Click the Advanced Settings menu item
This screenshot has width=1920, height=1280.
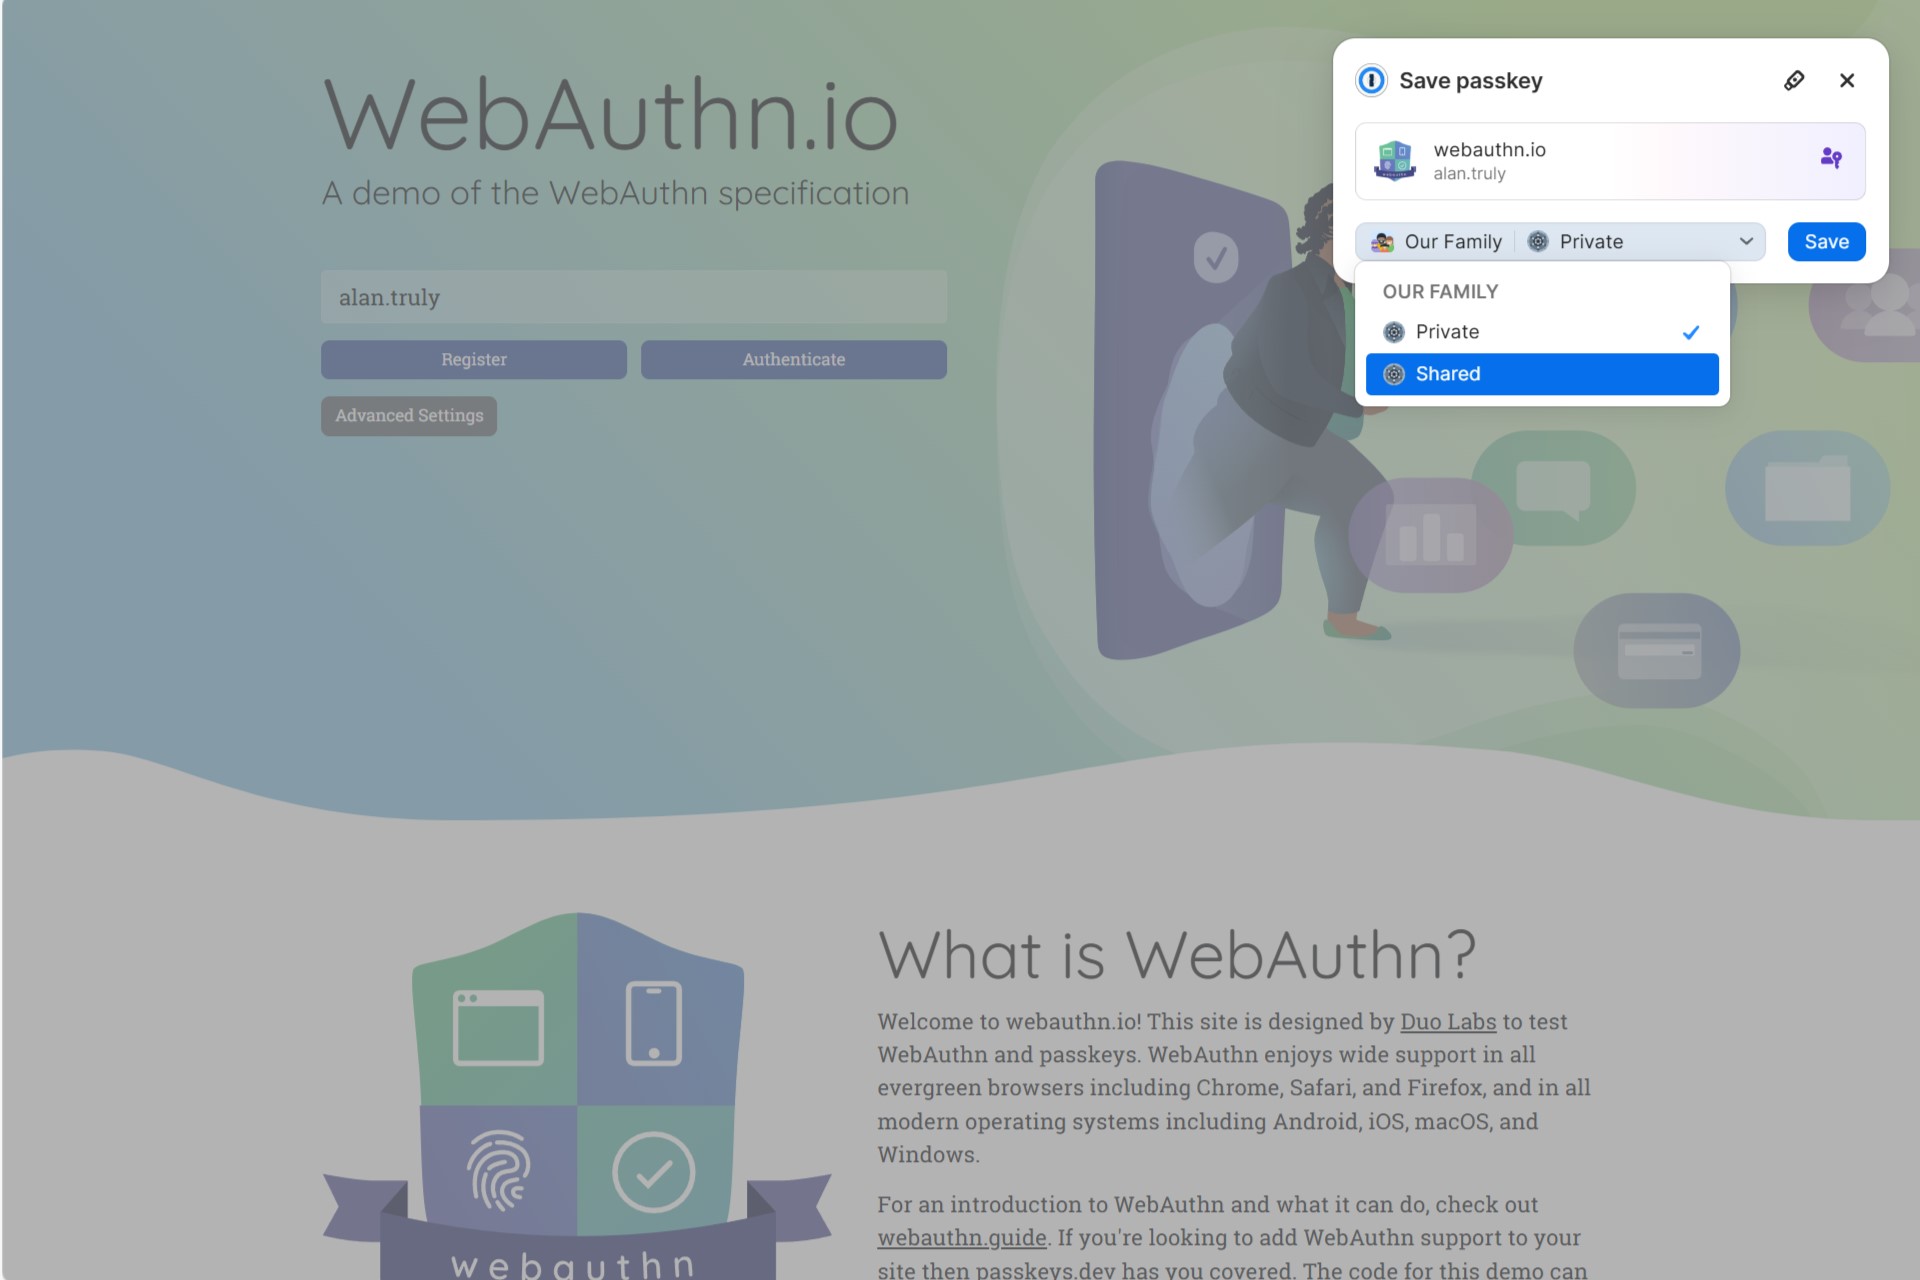[409, 416]
